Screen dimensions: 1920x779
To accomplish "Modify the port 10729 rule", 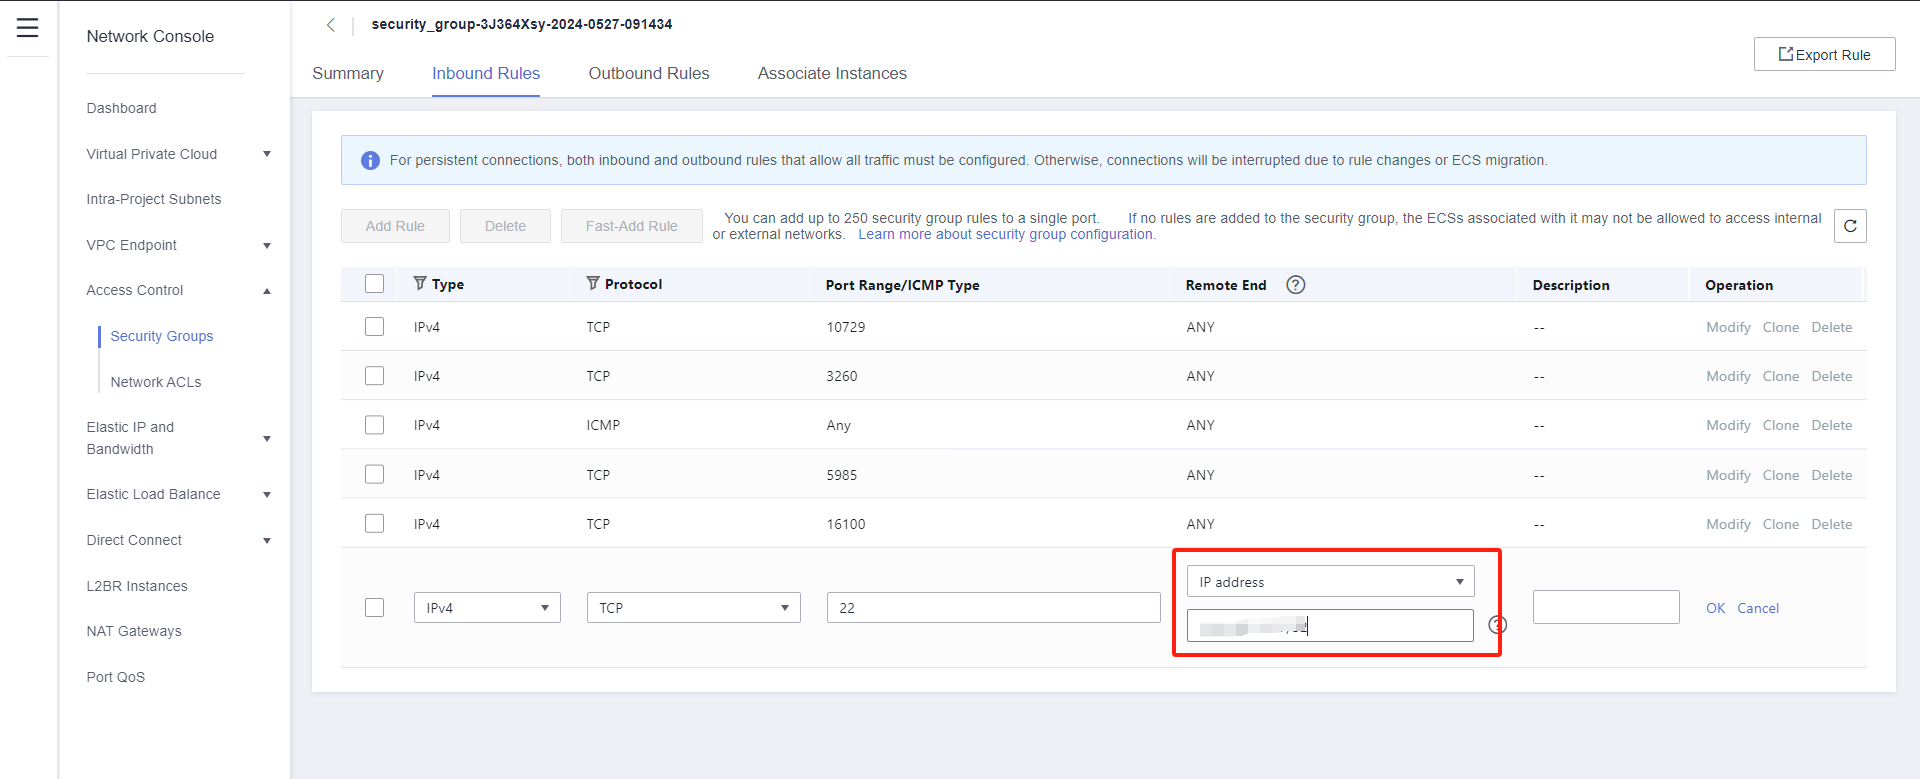I will 1728,327.
